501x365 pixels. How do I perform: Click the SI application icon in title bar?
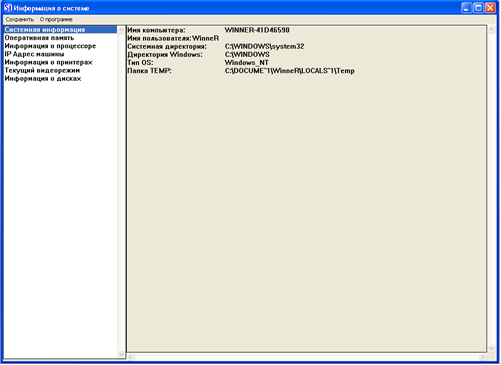click(x=8, y=8)
